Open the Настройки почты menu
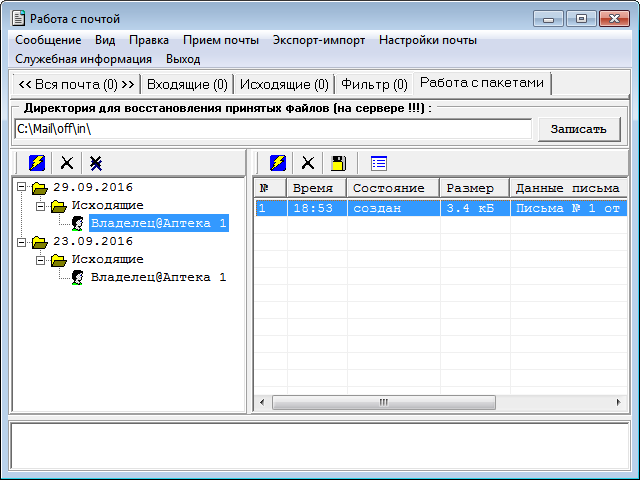 click(x=428, y=40)
